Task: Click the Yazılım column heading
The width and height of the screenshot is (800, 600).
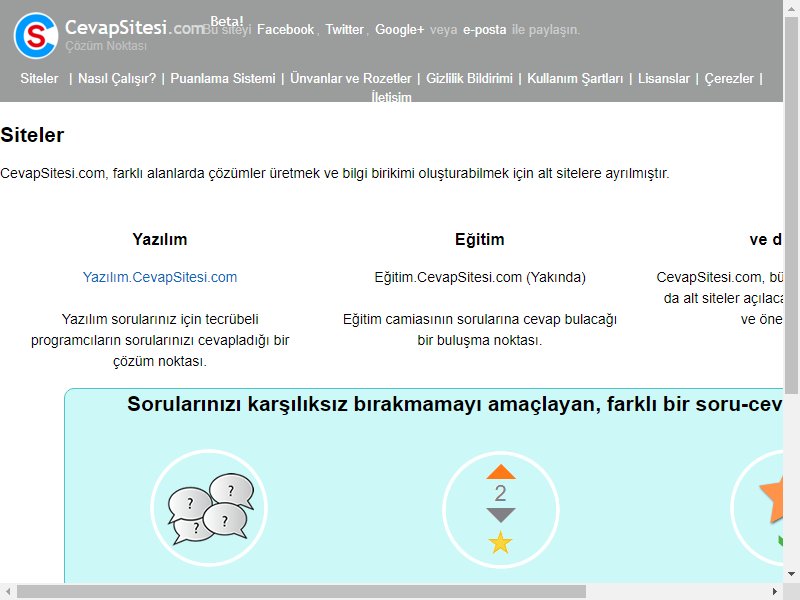Action: tap(160, 239)
